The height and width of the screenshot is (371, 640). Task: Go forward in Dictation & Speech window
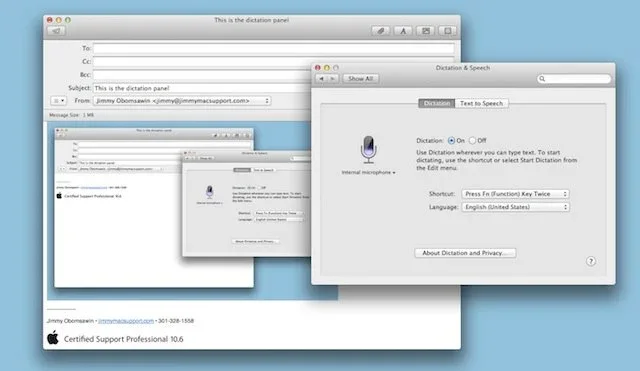(x=333, y=78)
